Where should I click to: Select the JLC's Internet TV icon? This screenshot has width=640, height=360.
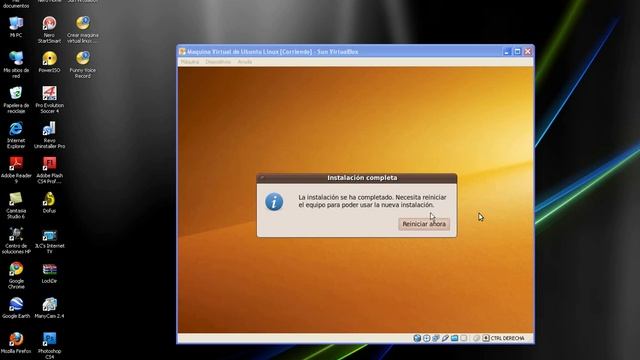pos(49,240)
